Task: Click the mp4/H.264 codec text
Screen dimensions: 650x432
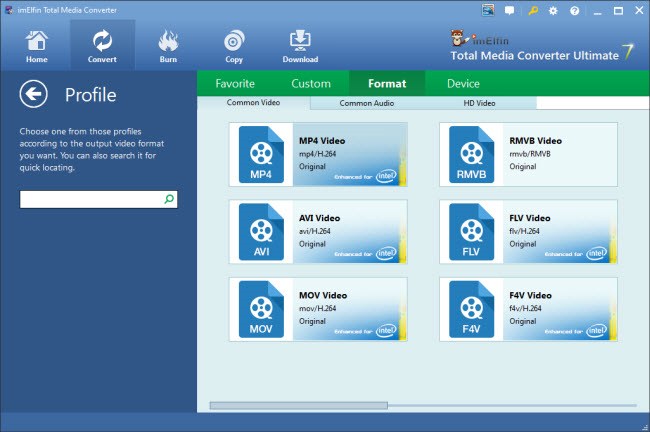Action: 318,154
